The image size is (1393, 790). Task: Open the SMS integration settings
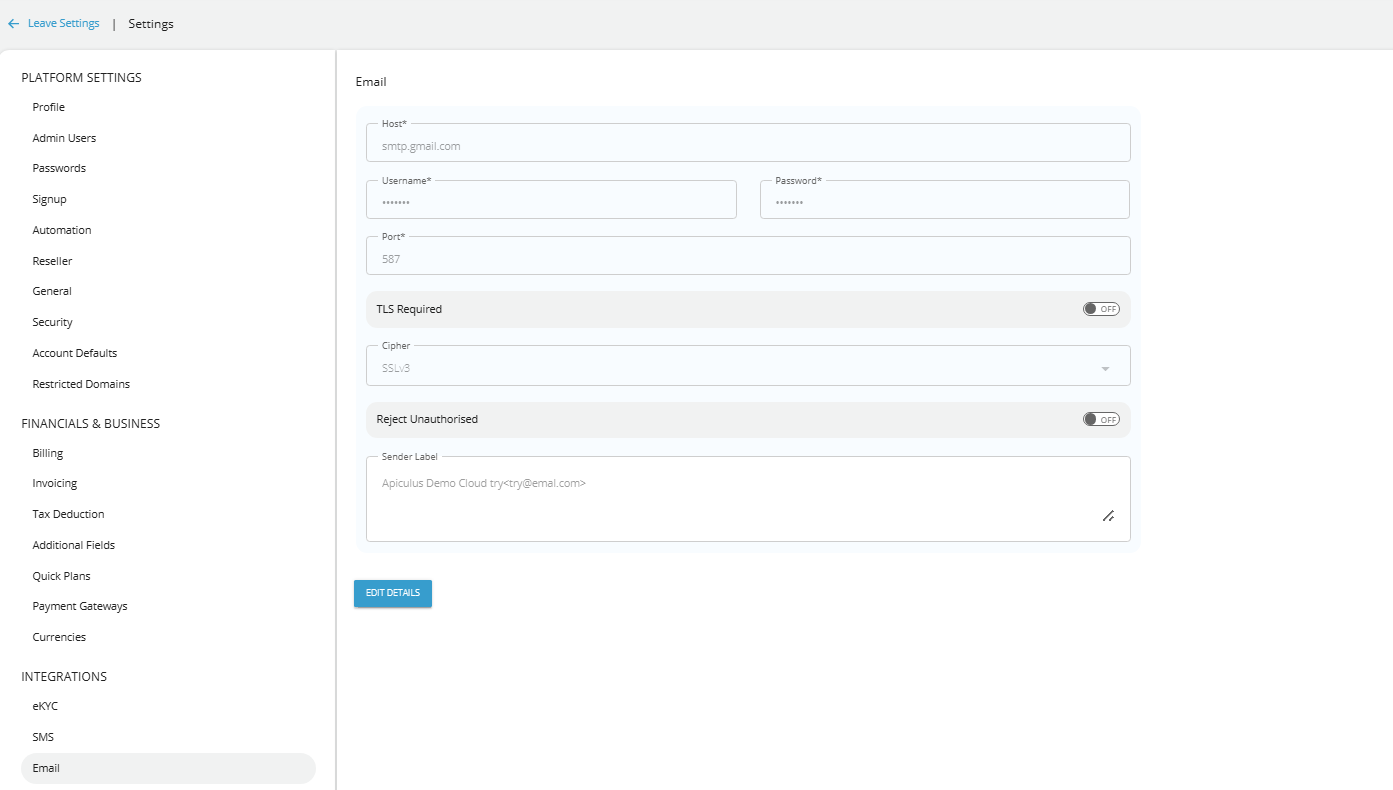[43, 736]
